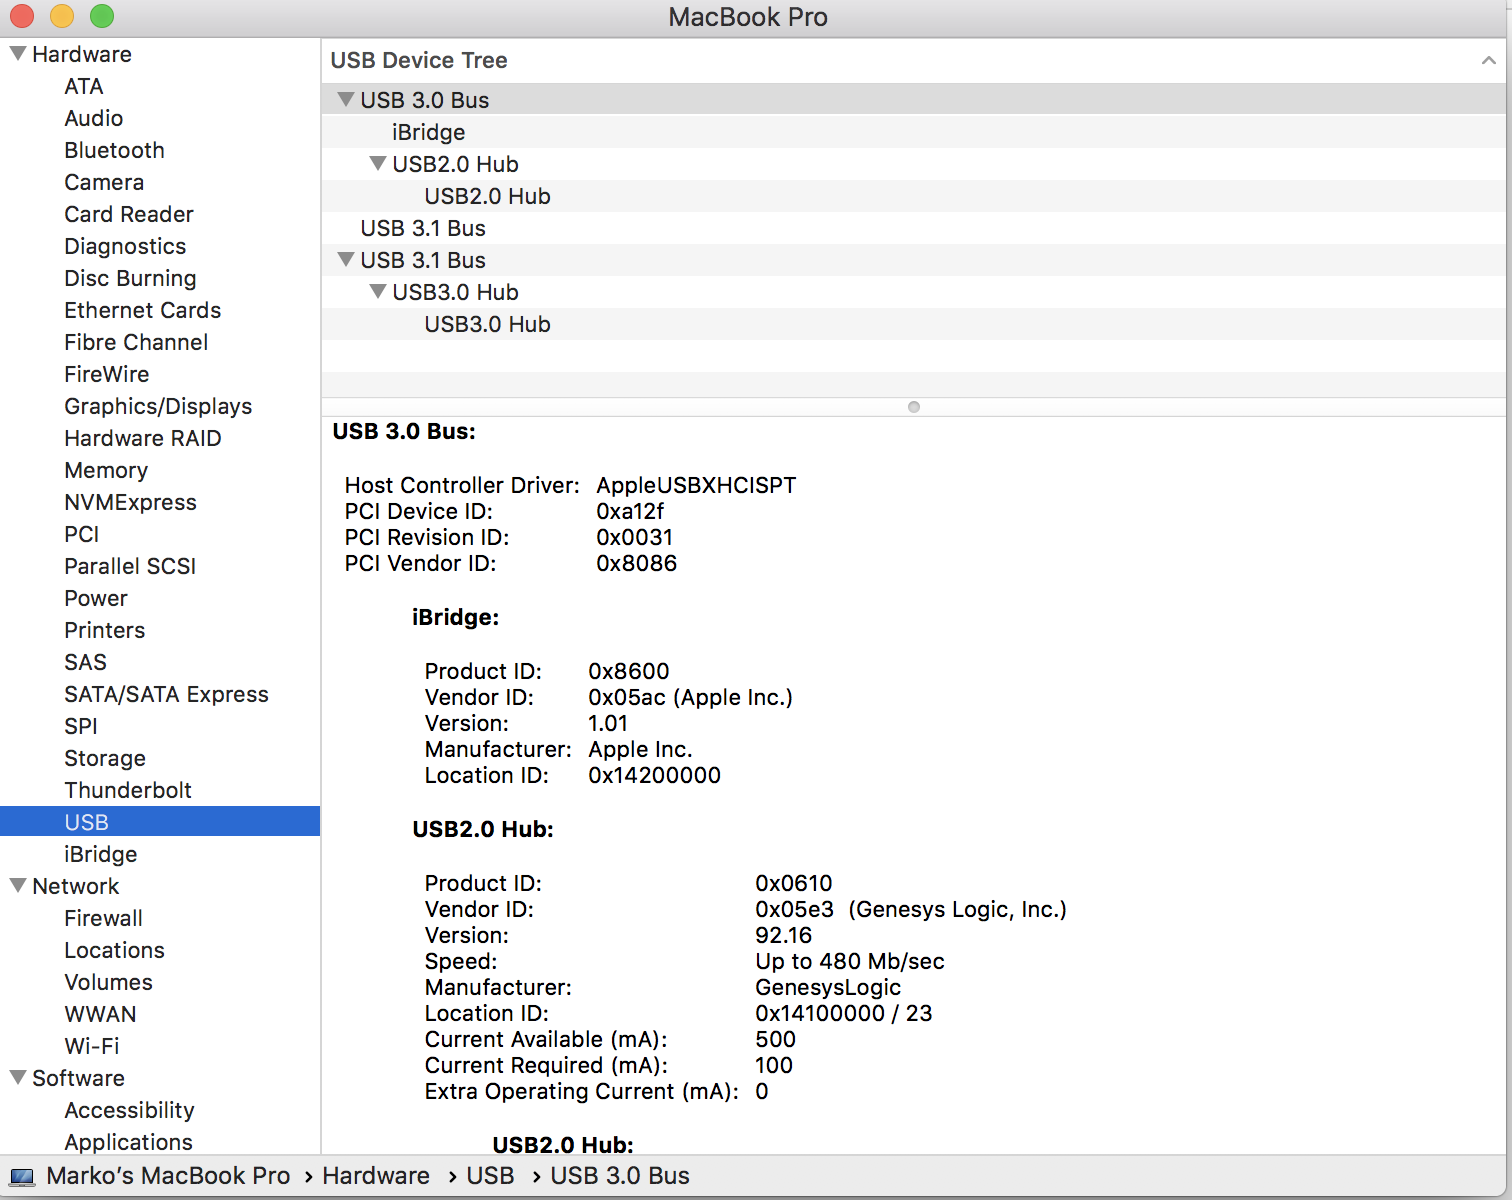
Task: Select Accessibility under Software
Action: [130, 1110]
